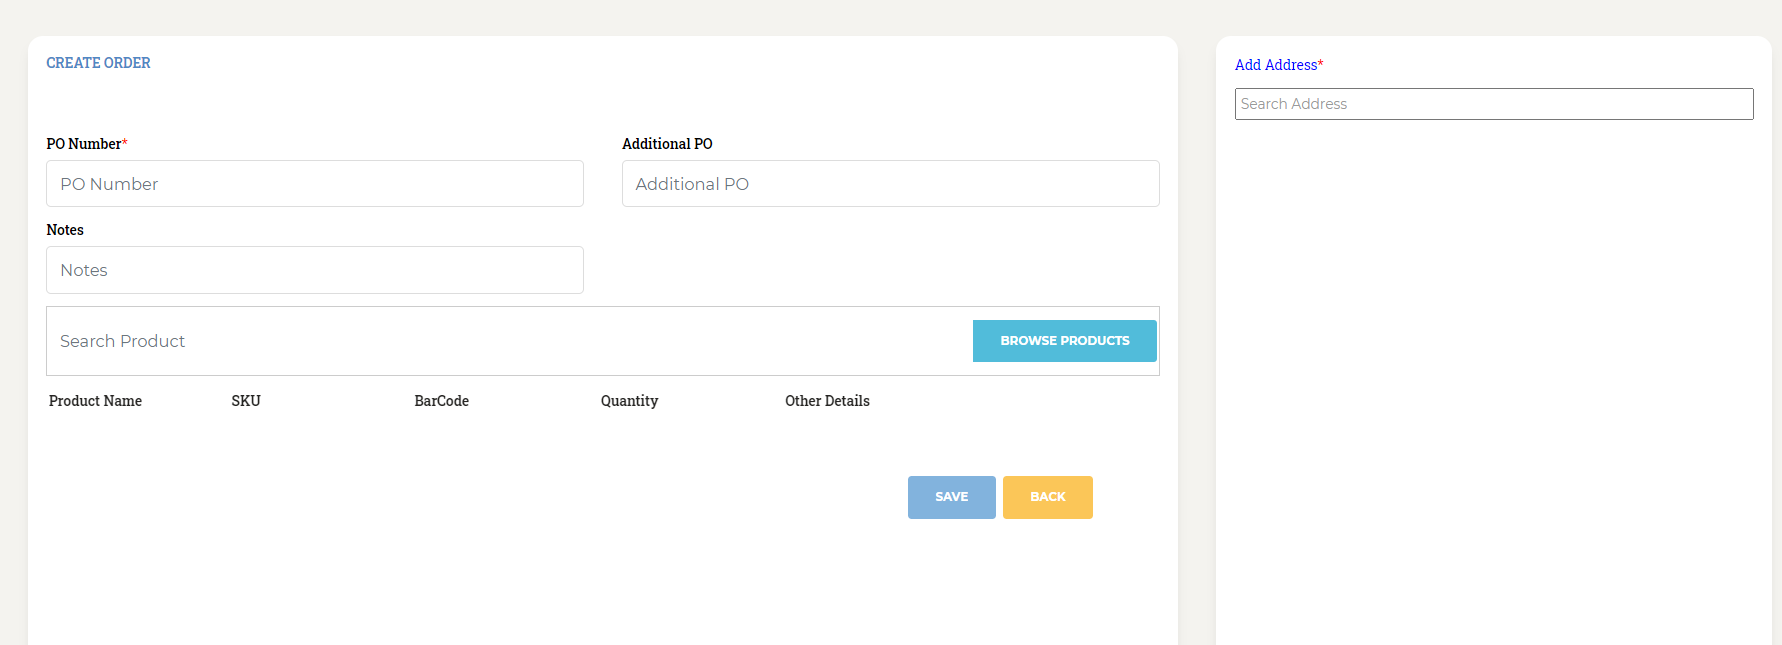Select the BarCode column header
The image size is (1782, 645).
click(x=442, y=401)
